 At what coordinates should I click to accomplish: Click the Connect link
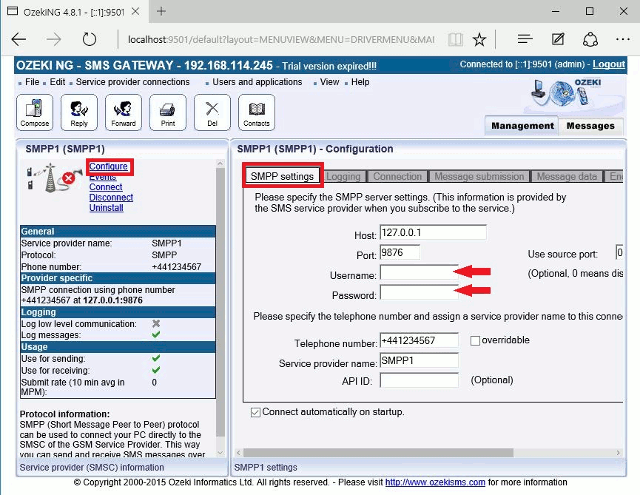pyautogui.click(x=106, y=187)
